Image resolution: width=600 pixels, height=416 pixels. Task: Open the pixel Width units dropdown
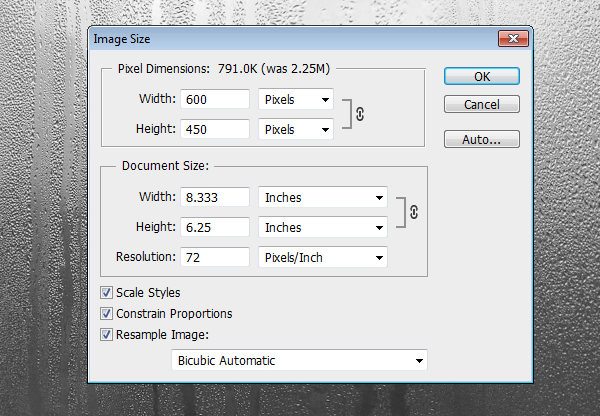pyautogui.click(x=296, y=99)
